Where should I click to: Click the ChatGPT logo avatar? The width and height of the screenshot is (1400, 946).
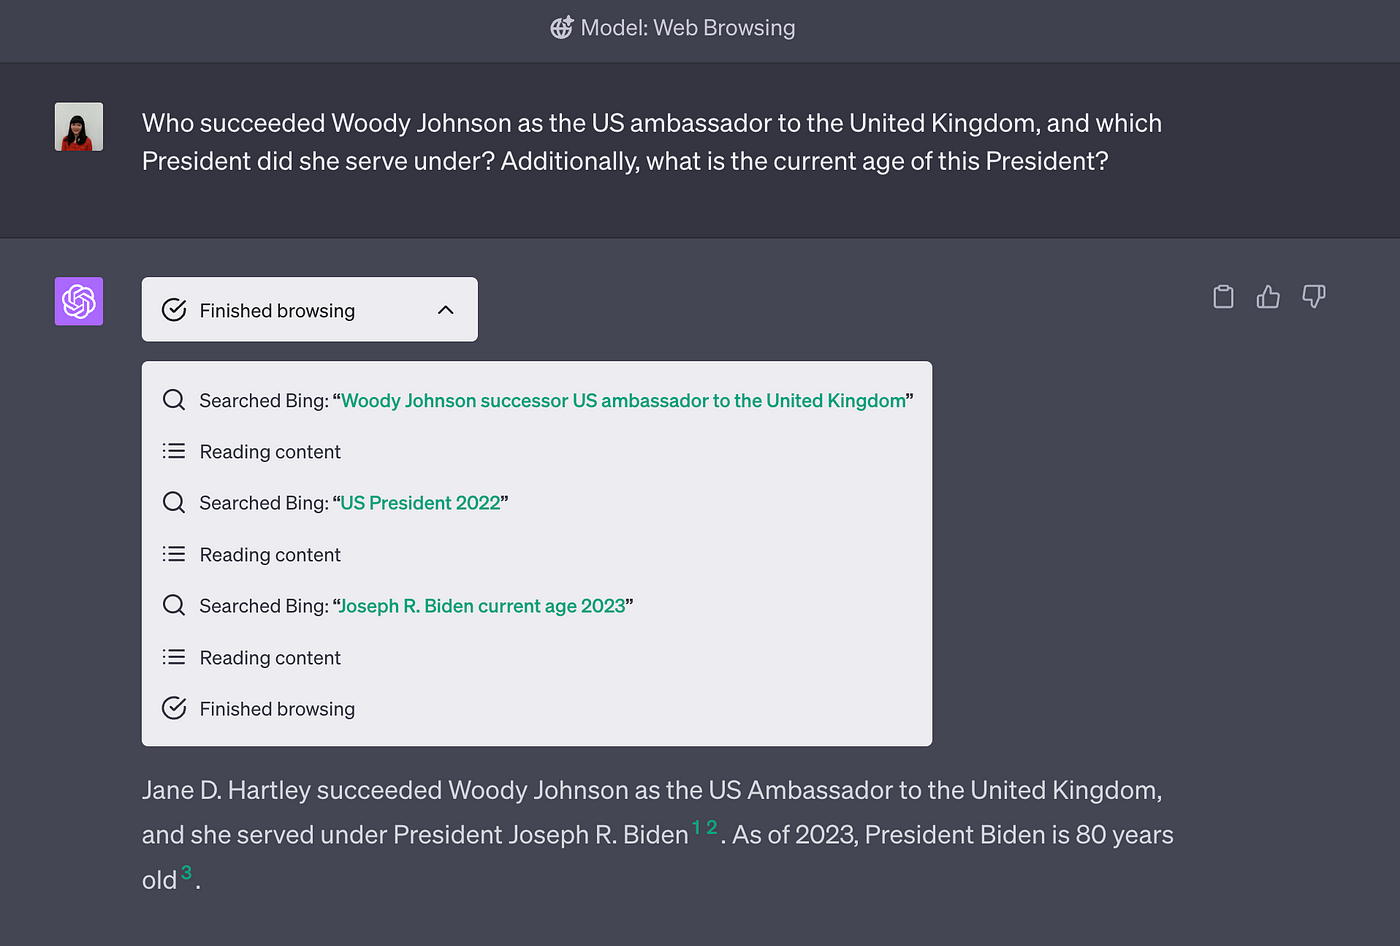[79, 301]
